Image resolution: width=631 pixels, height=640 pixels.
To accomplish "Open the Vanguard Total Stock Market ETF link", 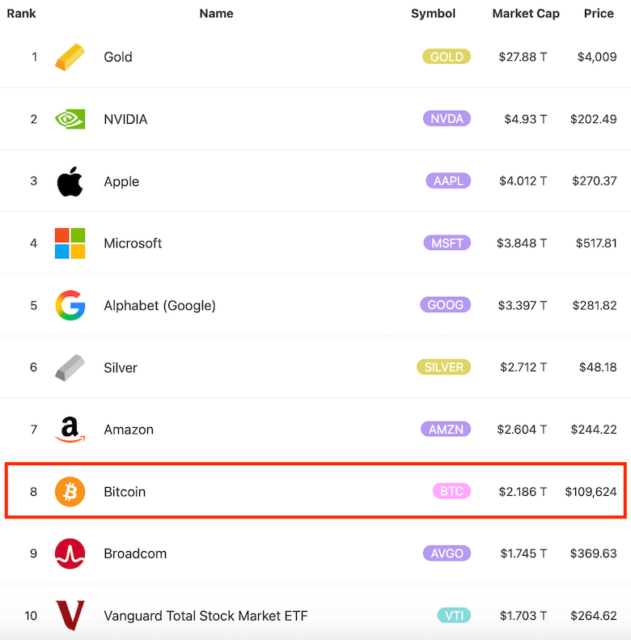I will [207, 615].
